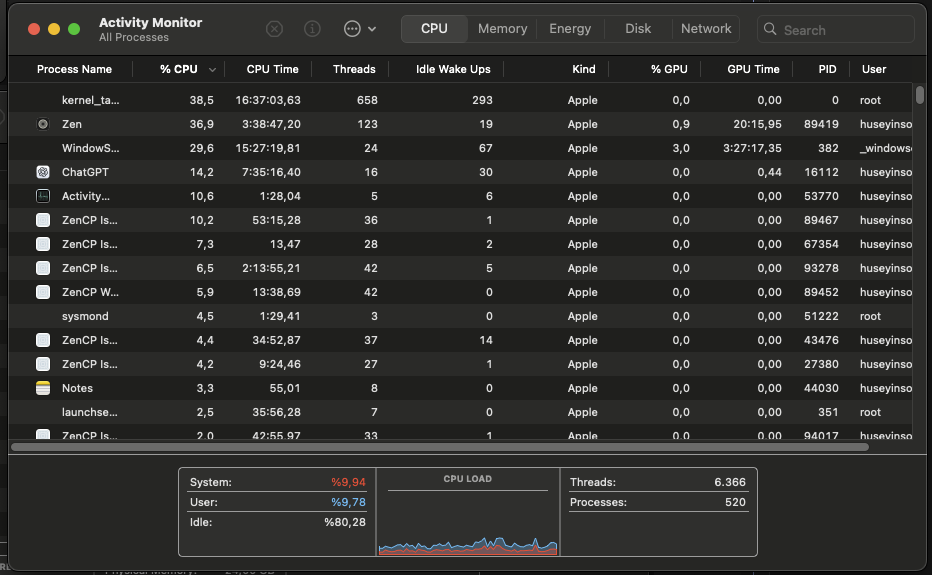Image resolution: width=932 pixels, height=575 pixels.
Task: Select the Activity Monitor process icon in list
Action: [x=43, y=196]
